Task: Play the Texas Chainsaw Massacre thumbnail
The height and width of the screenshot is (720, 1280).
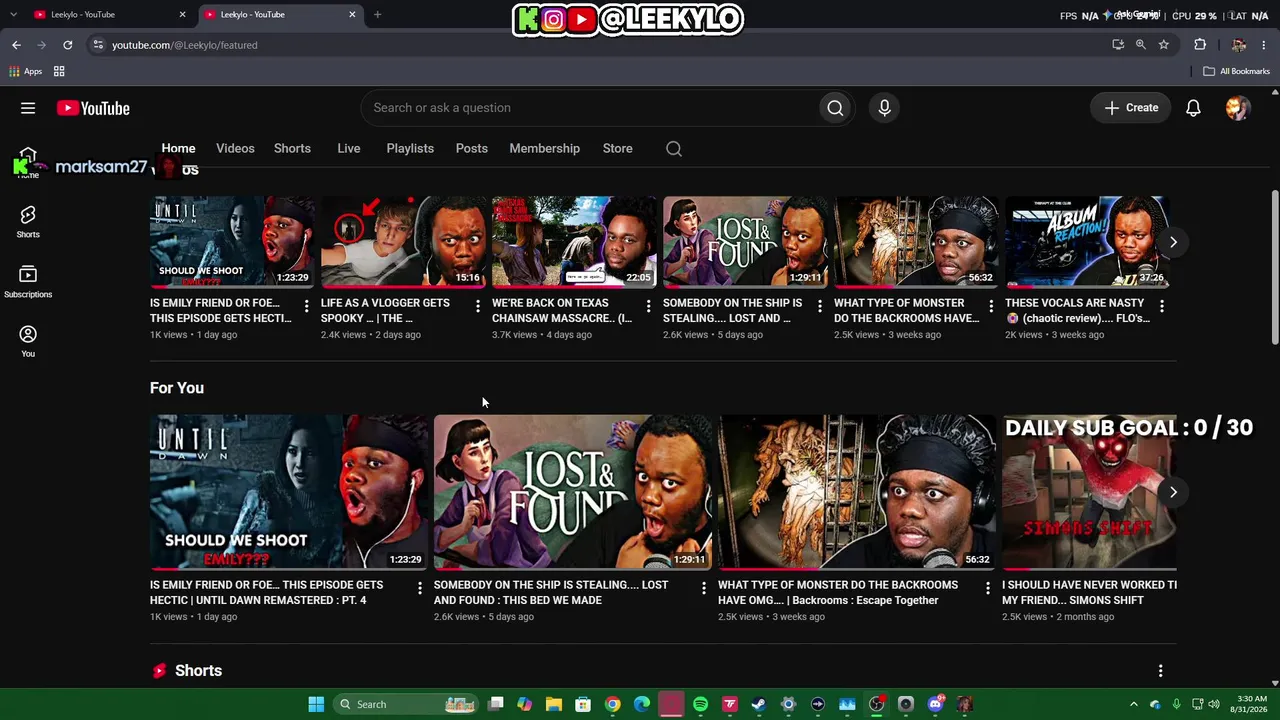Action: tap(574, 242)
